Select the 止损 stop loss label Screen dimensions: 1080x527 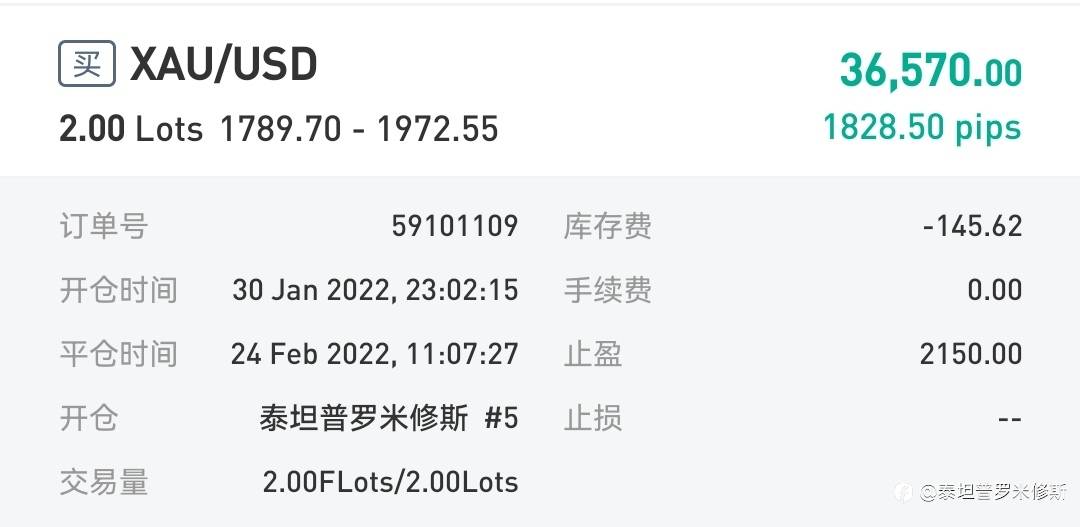coord(593,418)
